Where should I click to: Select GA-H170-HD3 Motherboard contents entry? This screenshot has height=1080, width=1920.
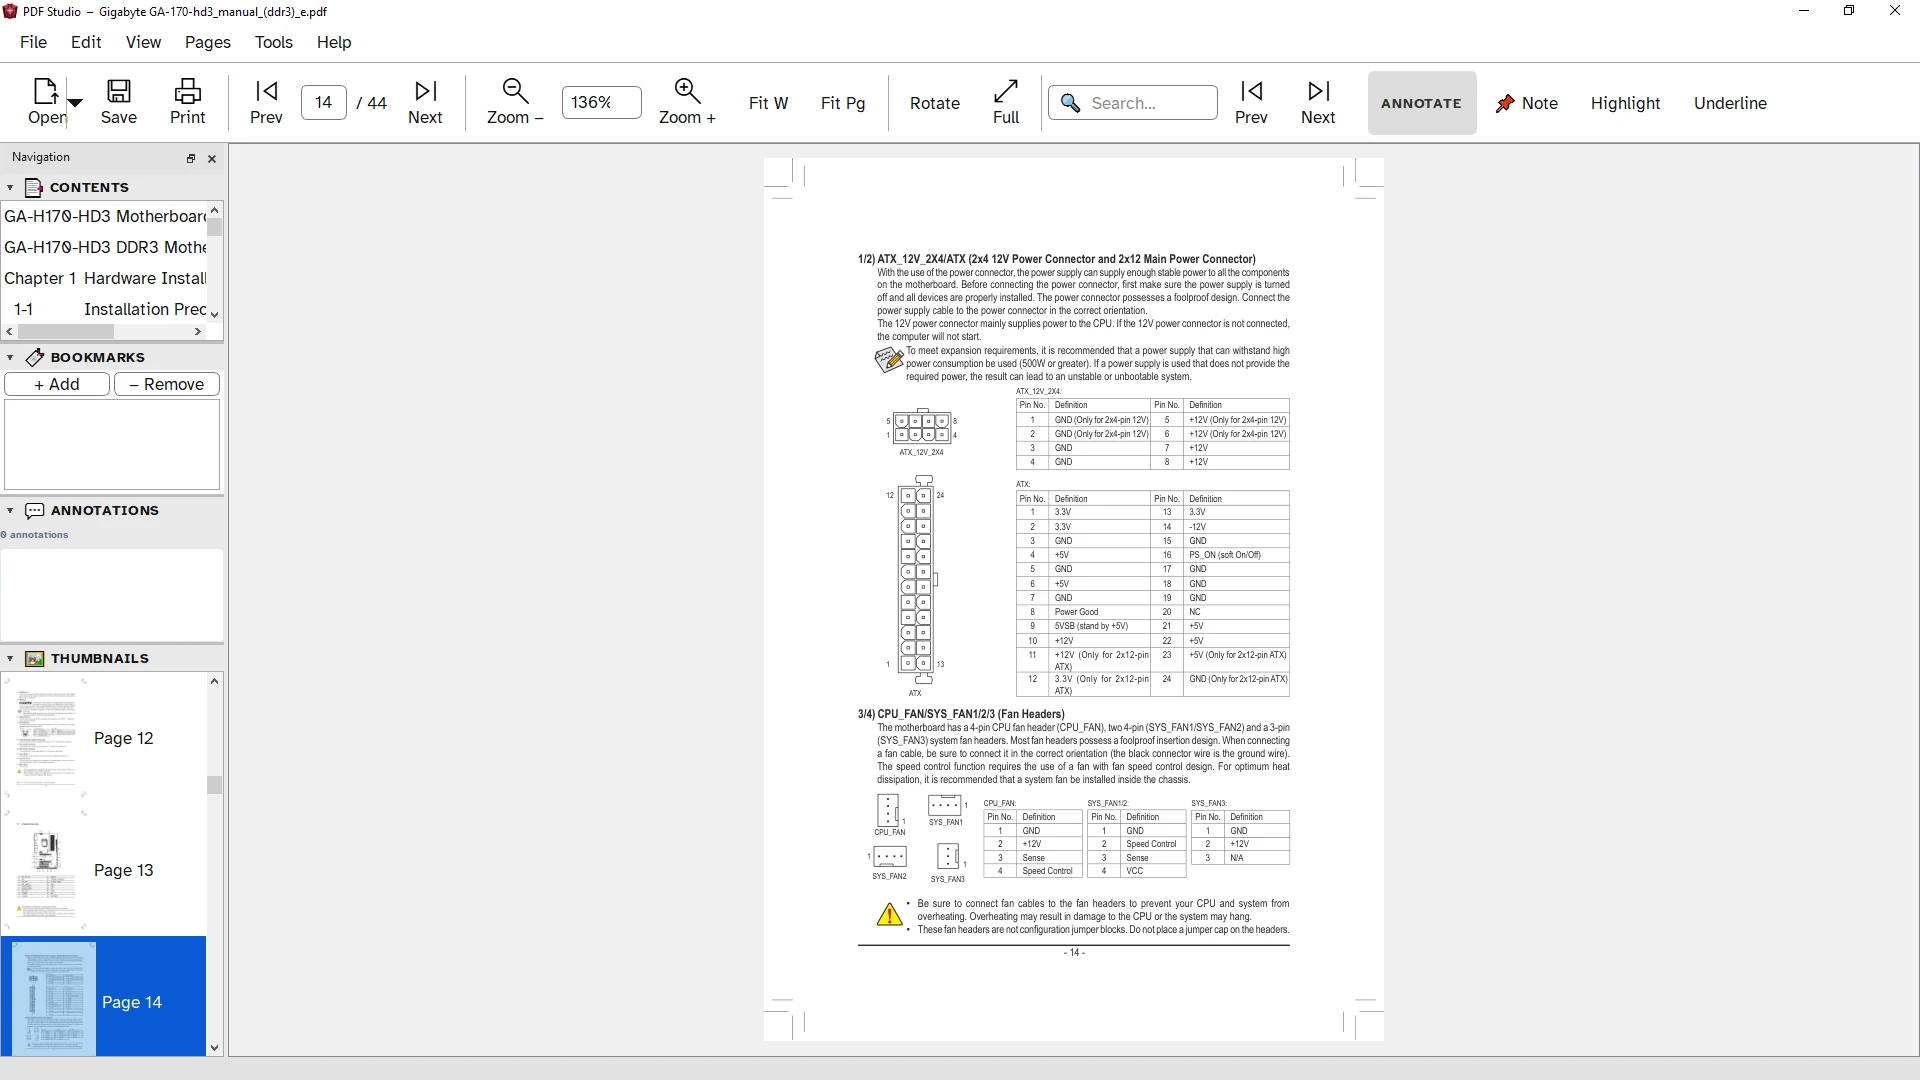coord(104,216)
